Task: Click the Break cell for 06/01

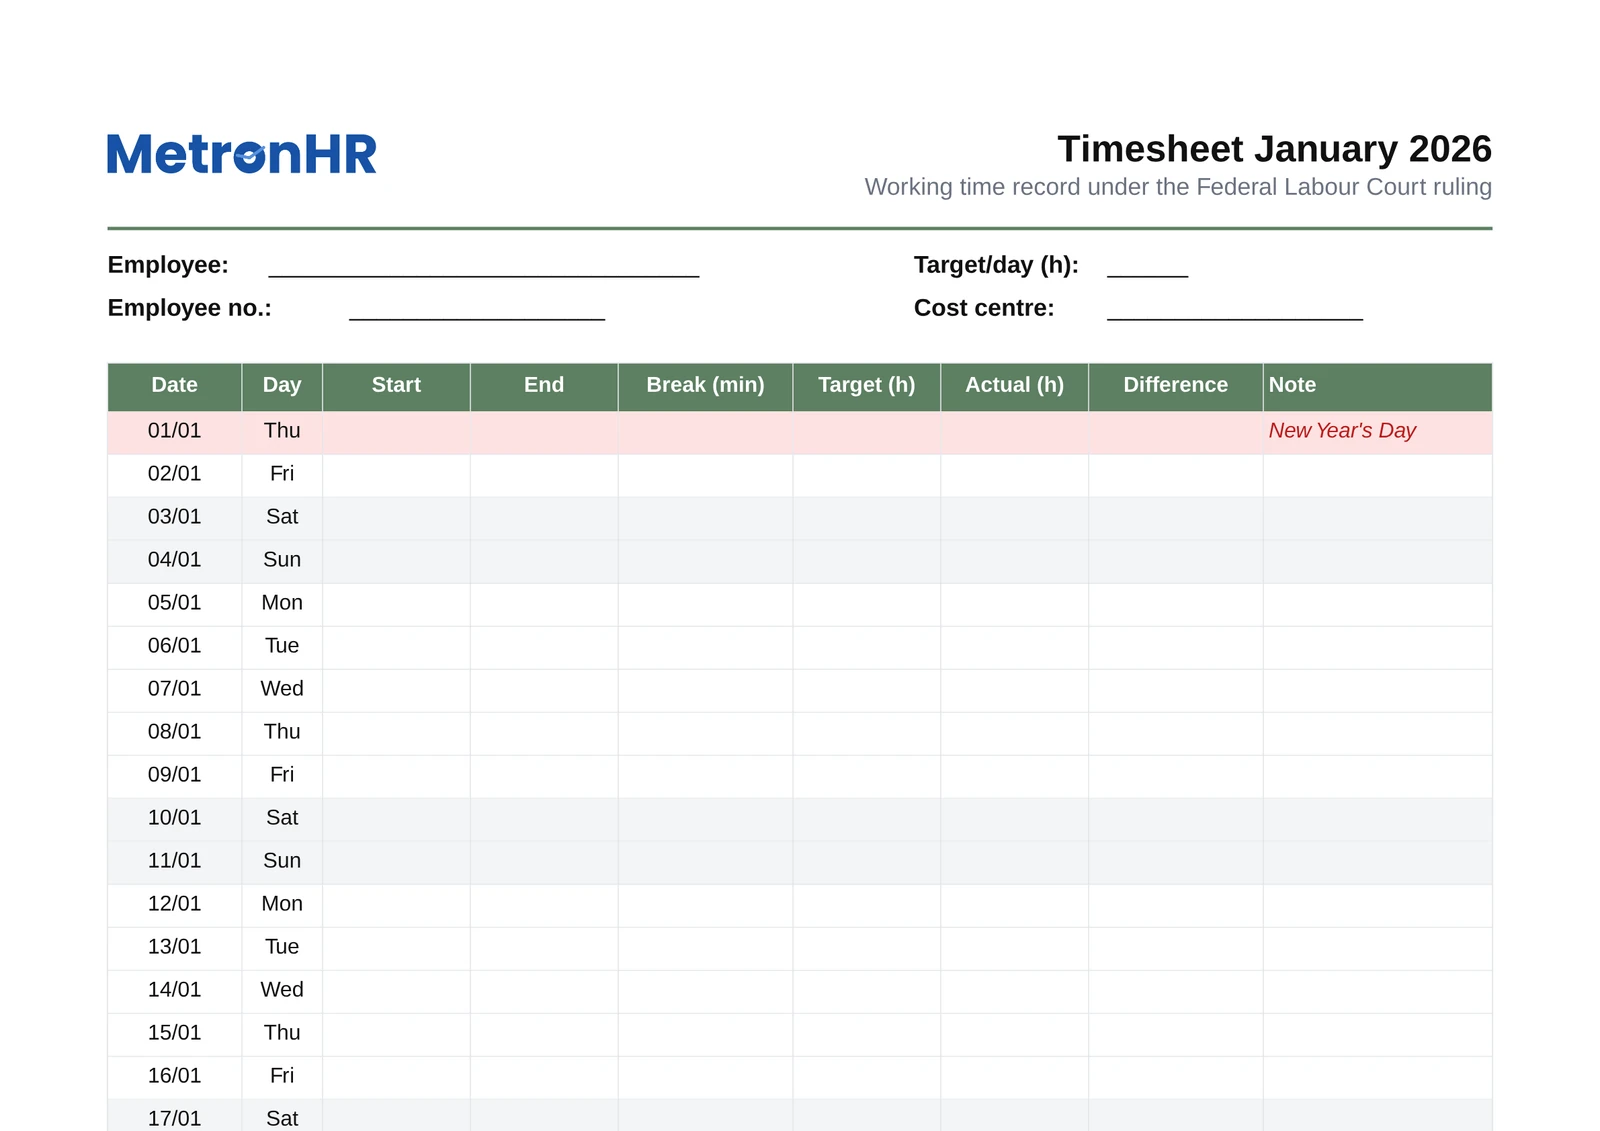Action: coord(705,647)
